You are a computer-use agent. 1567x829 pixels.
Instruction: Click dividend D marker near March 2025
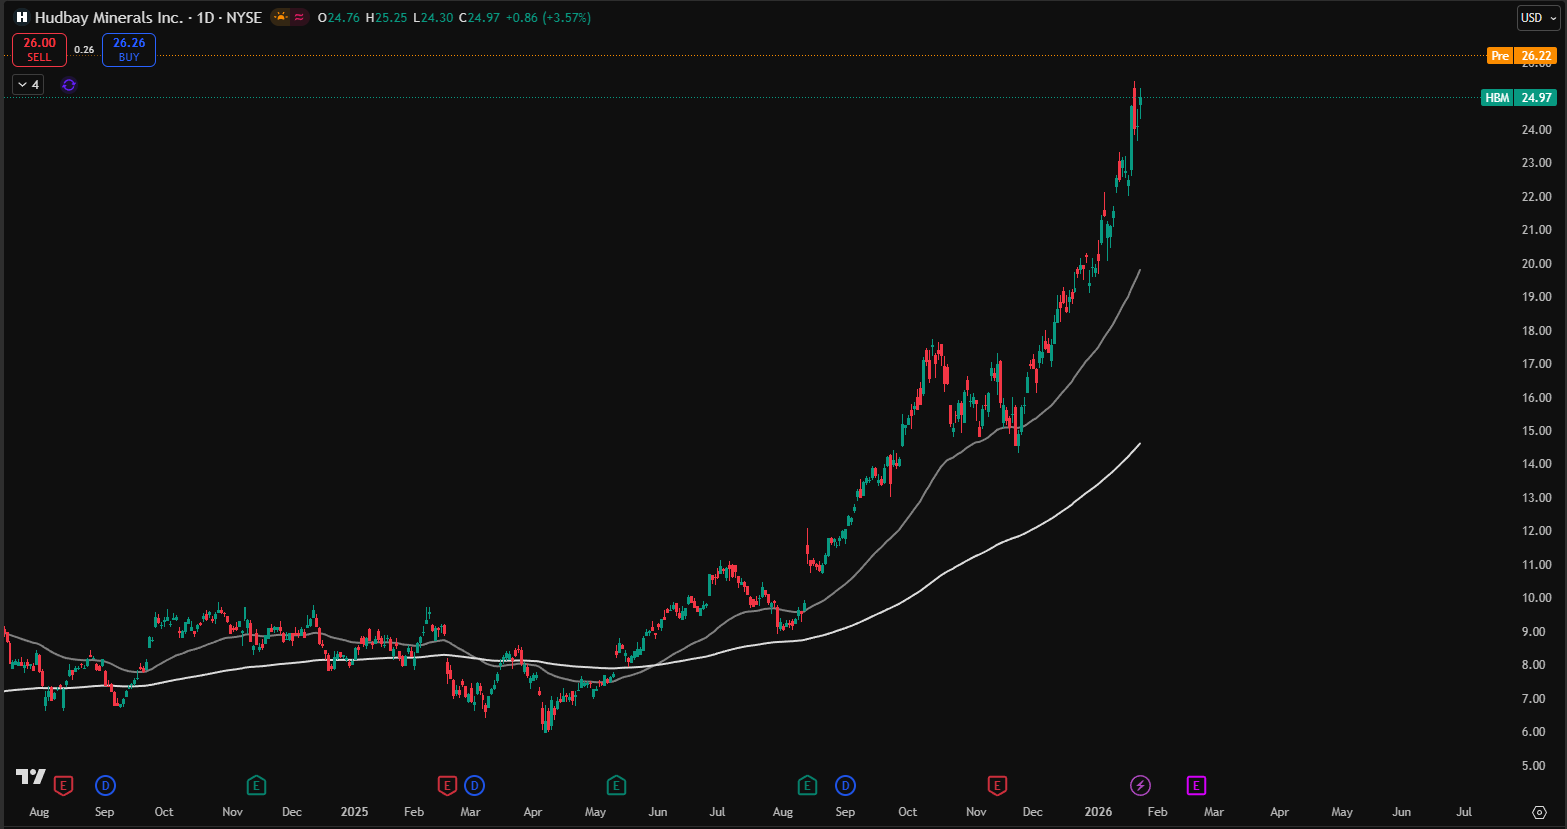tap(474, 785)
